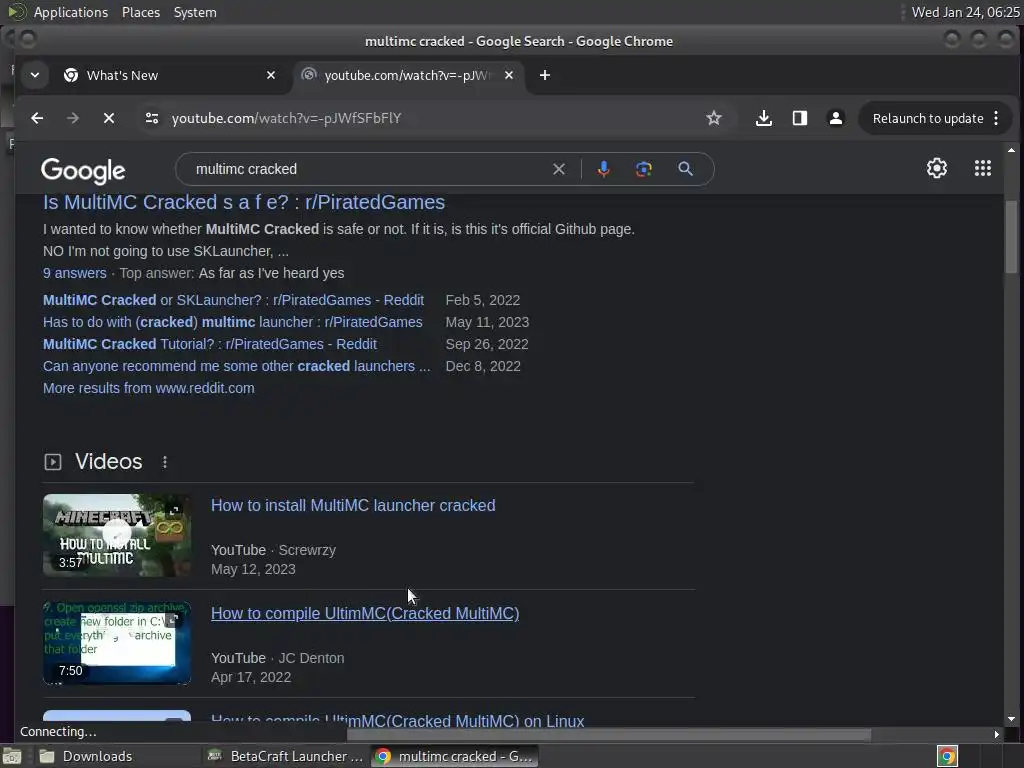The height and width of the screenshot is (768, 1024).
Task: Open the Google apps grid
Action: point(983,168)
